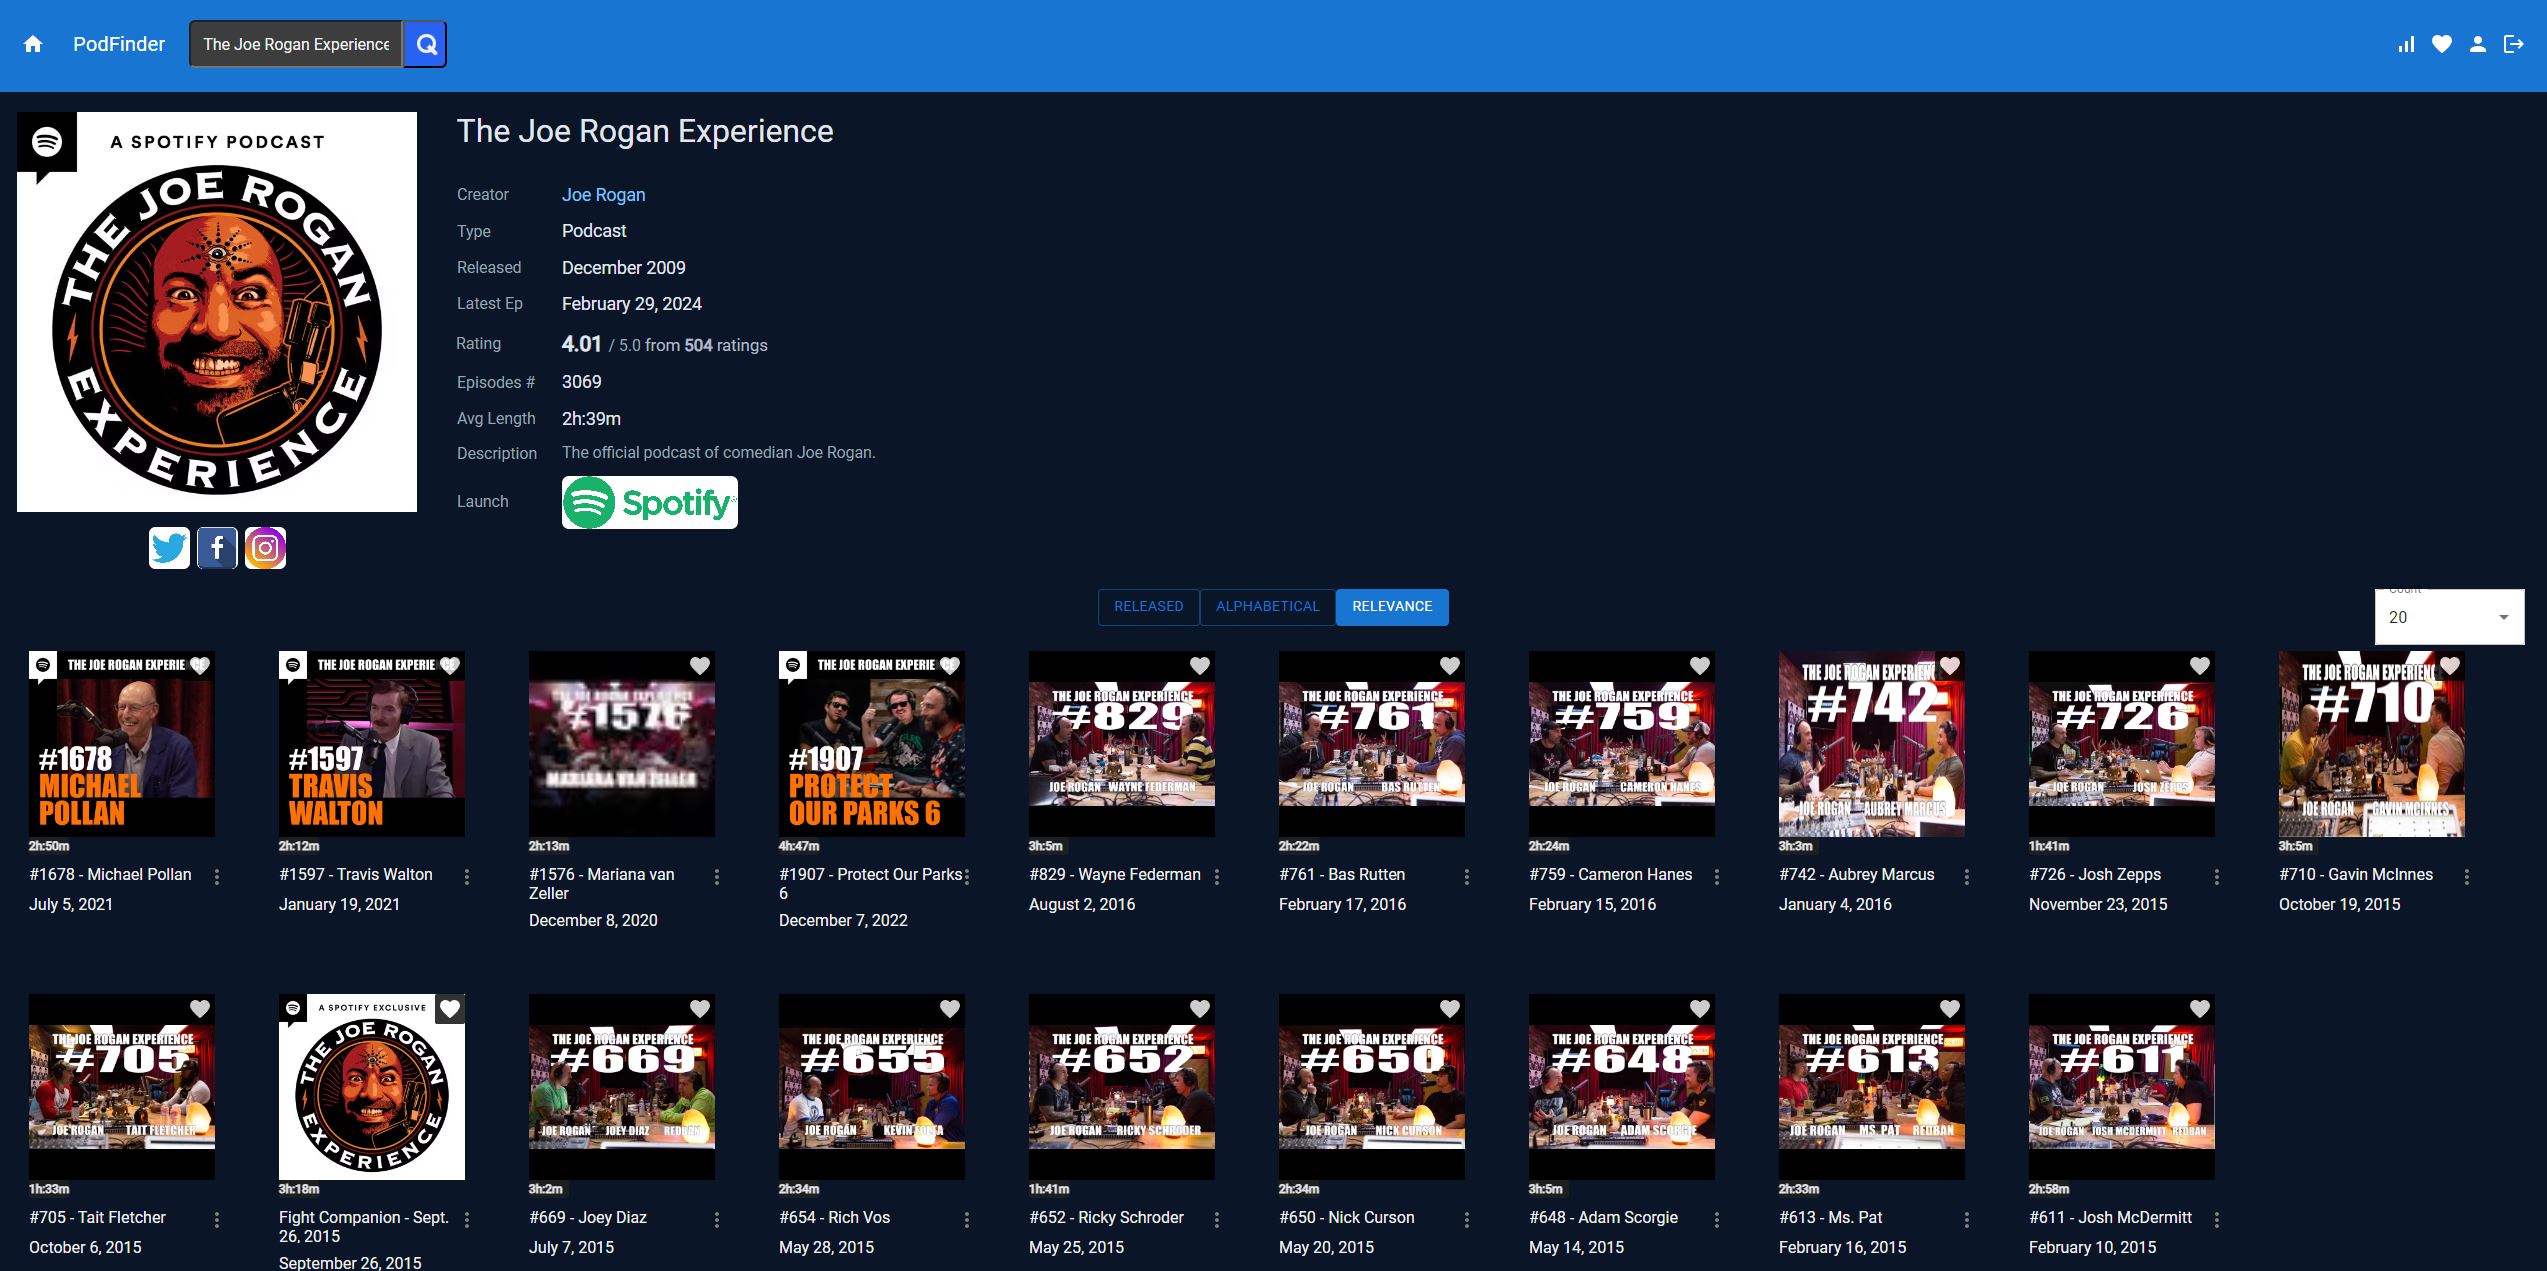Favorite the #1576 Mariana van Zeller episode
The image size is (2547, 1271).
pyautogui.click(x=700, y=666)
